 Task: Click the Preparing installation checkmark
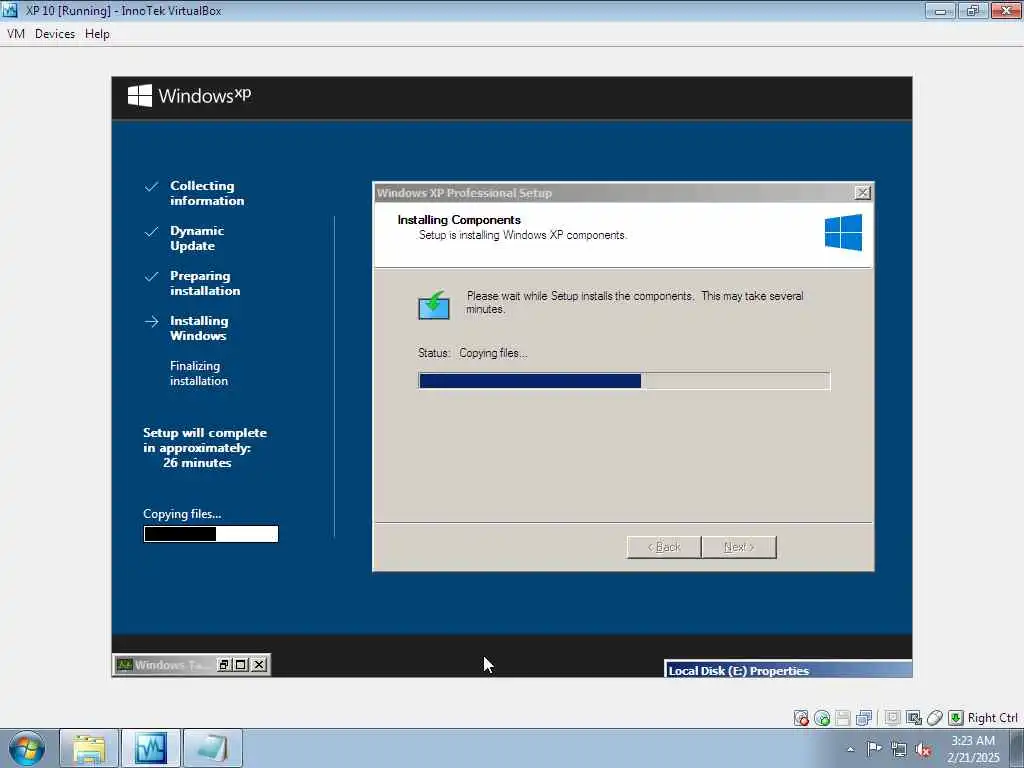point(152,276)
